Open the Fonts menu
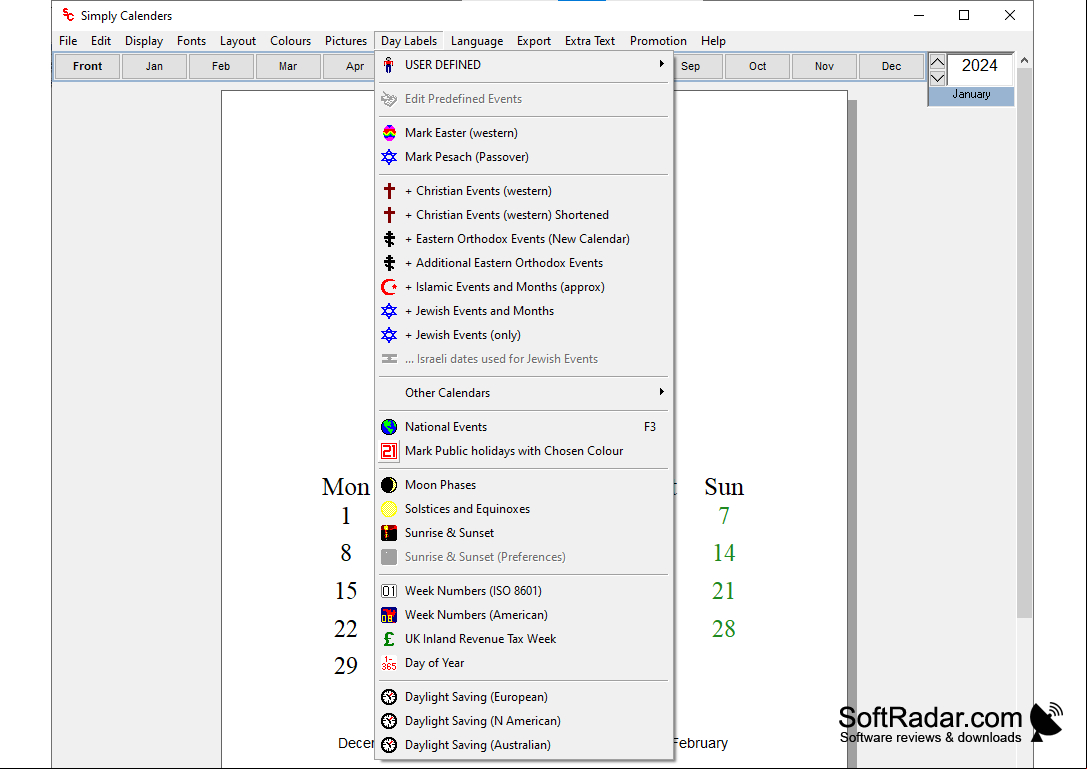This screenshot has height=769, width=1087. pyautogui.click(x=191, y=41)
